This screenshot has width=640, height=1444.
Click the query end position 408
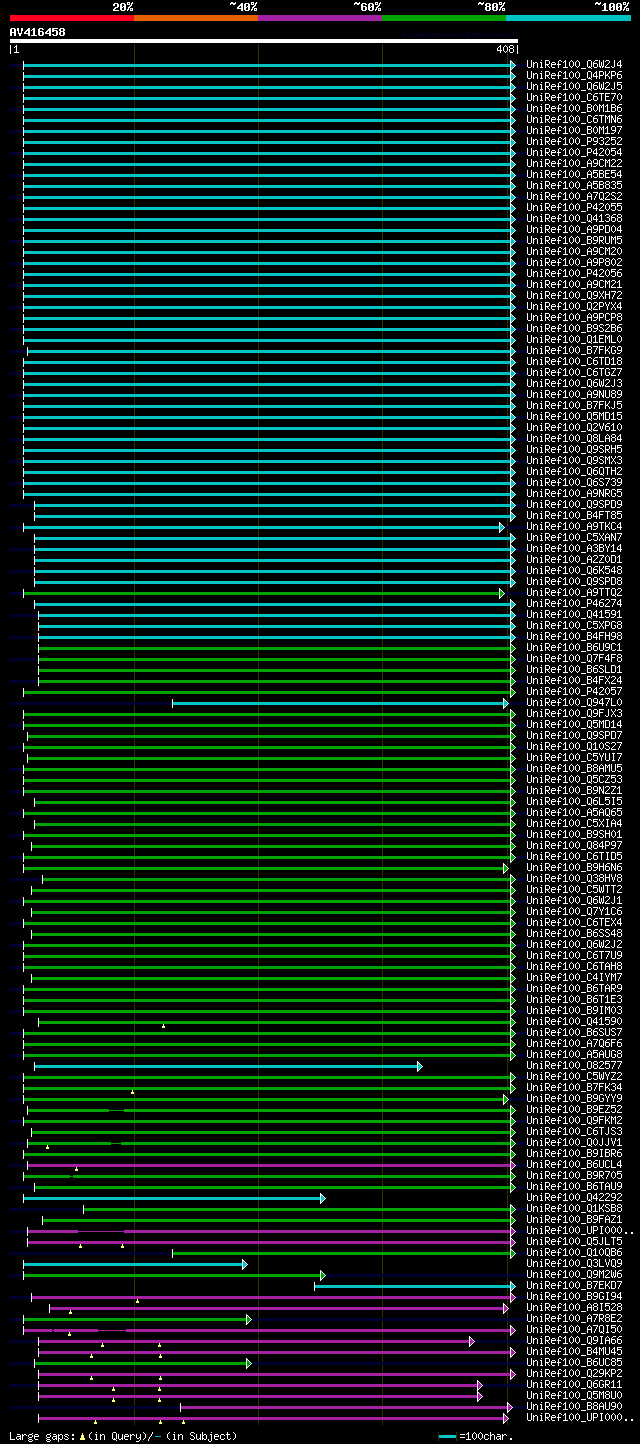click(504, 49)
